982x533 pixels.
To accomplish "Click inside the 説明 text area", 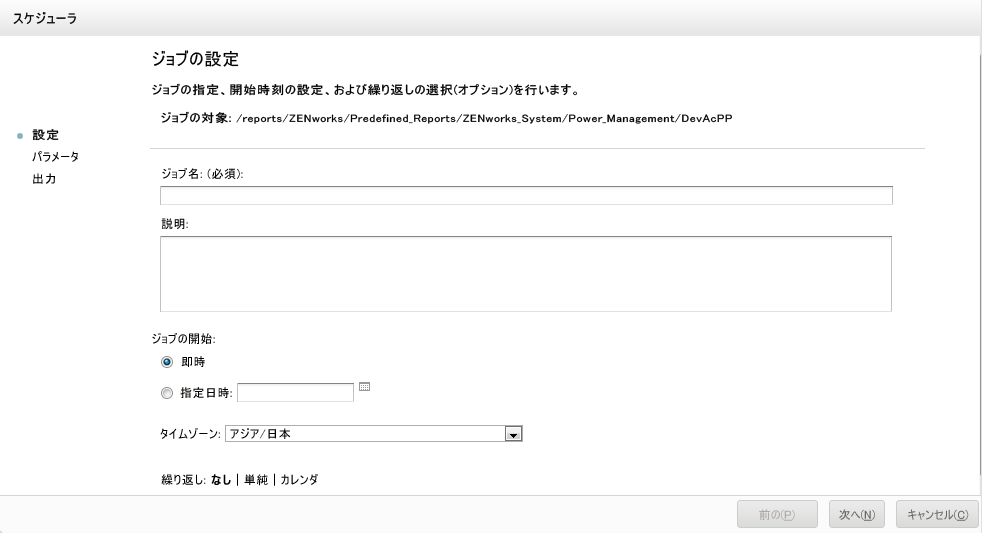I will pos(526,273).
